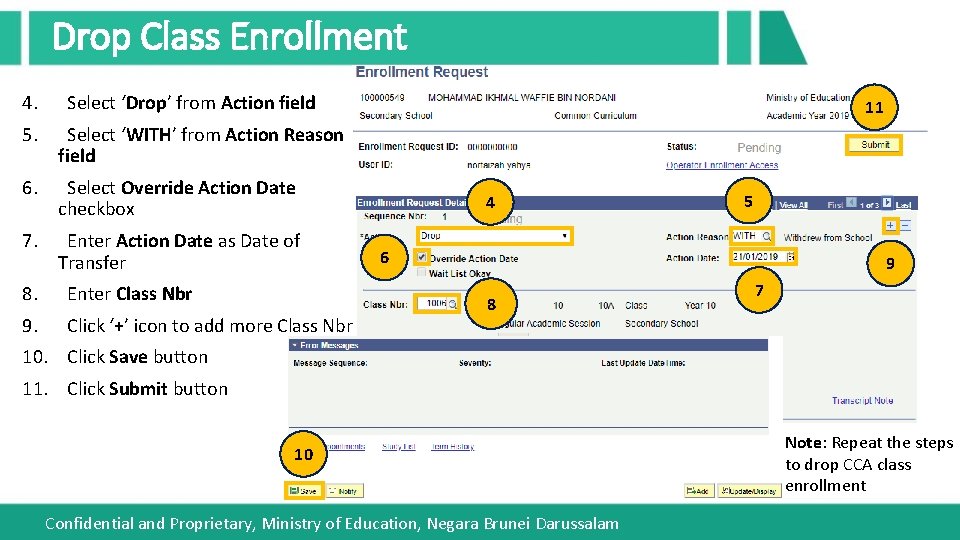This screenshot has height=540, width=960.
Task: Open the Class Nbr lookup magnifier
Action: click(x=453, y=304)
